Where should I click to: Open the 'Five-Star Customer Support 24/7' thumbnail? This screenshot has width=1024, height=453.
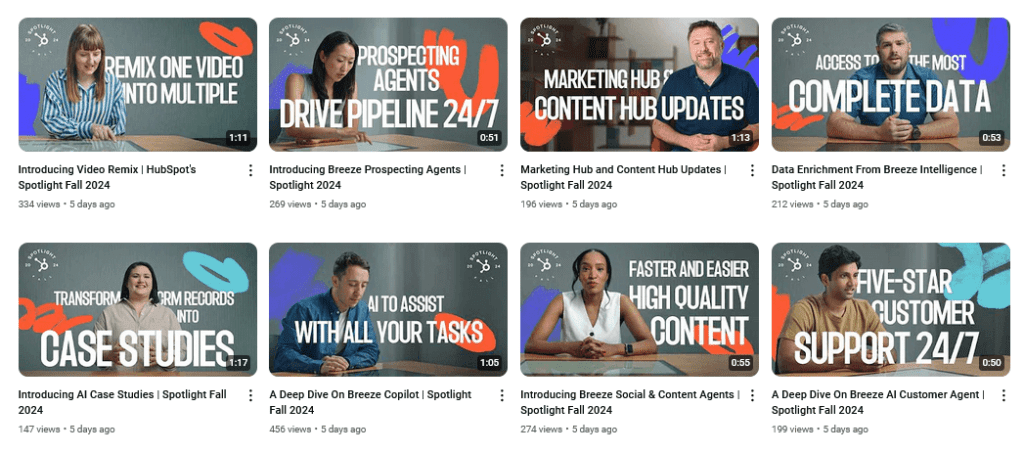pos(891,309)
